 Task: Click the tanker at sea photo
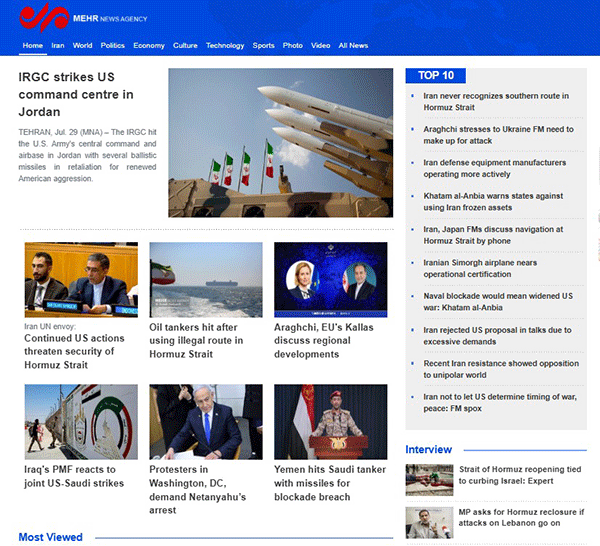click(x=206, y=280)
